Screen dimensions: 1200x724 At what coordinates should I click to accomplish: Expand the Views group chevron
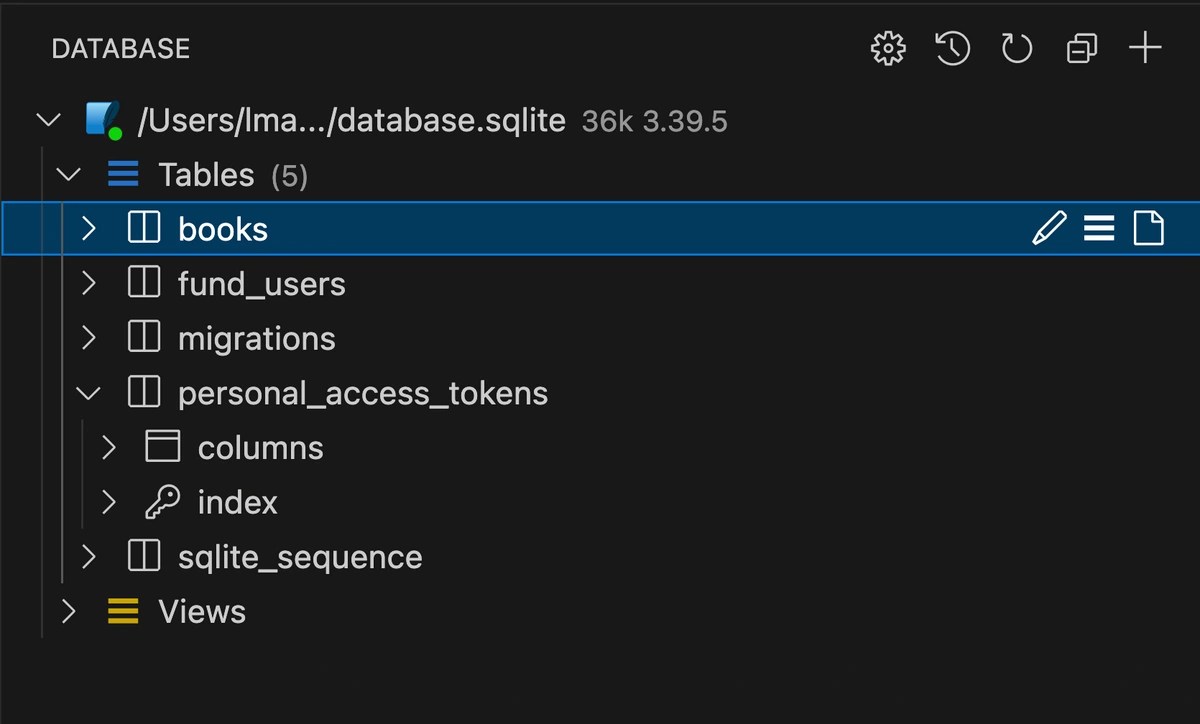(x=68, y=611)
